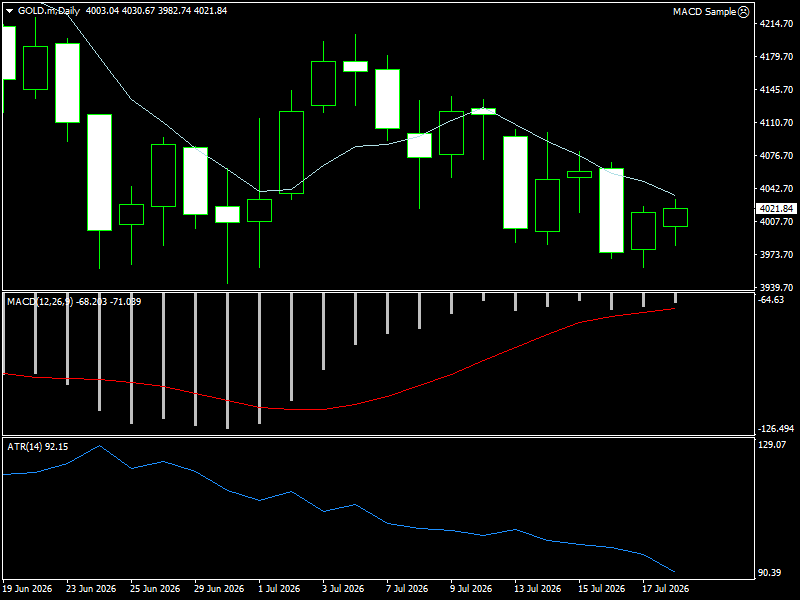Click the 1 Jul 2026 date label
This screenshot has width=800, height=600.
coord(279,589)
